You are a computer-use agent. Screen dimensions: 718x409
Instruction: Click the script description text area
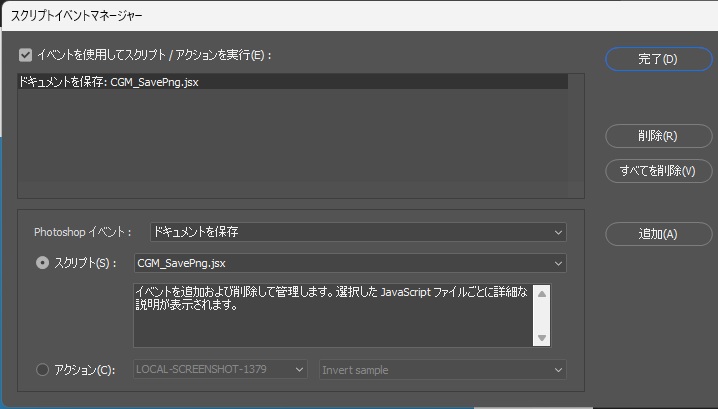point(333,316)
